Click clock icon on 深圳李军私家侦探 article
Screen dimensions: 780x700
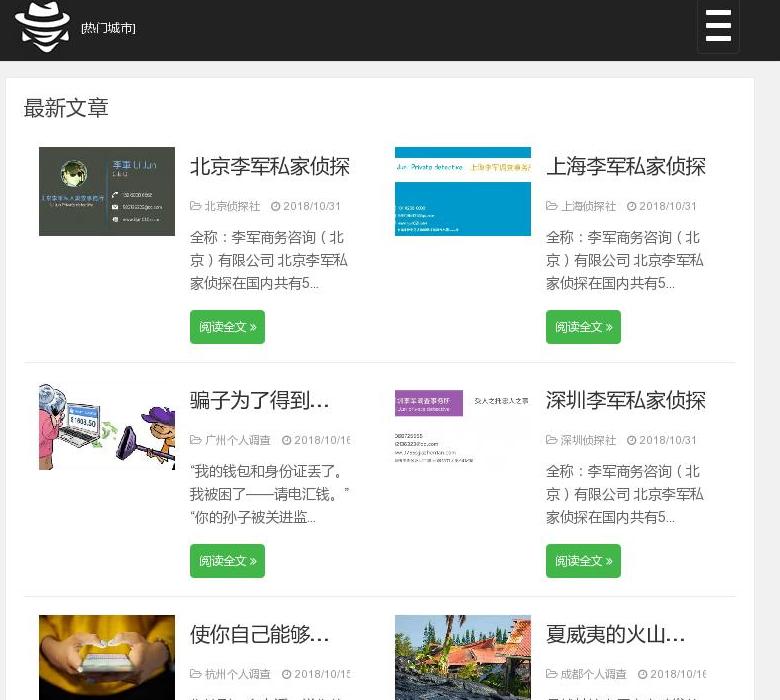click(632, 440)
